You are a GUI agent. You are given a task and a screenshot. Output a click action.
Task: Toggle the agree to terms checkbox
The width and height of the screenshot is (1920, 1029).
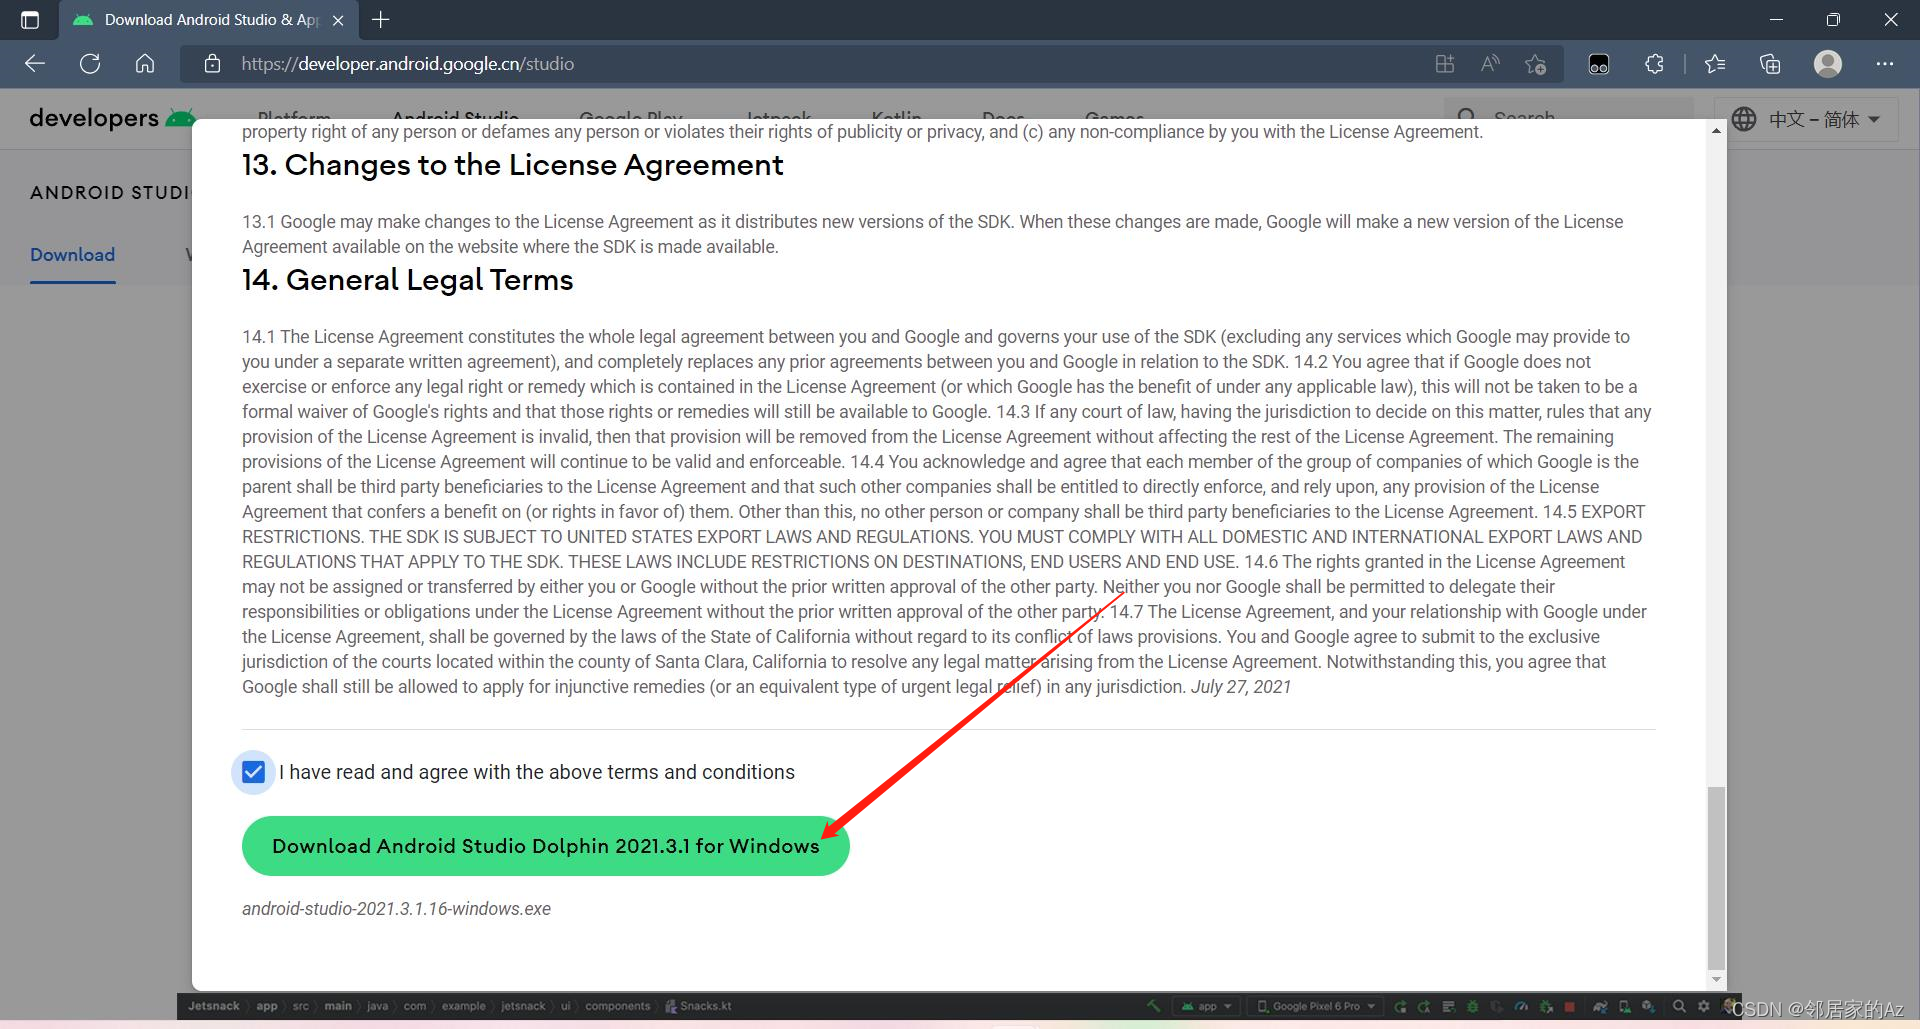[x=254, y=772]
